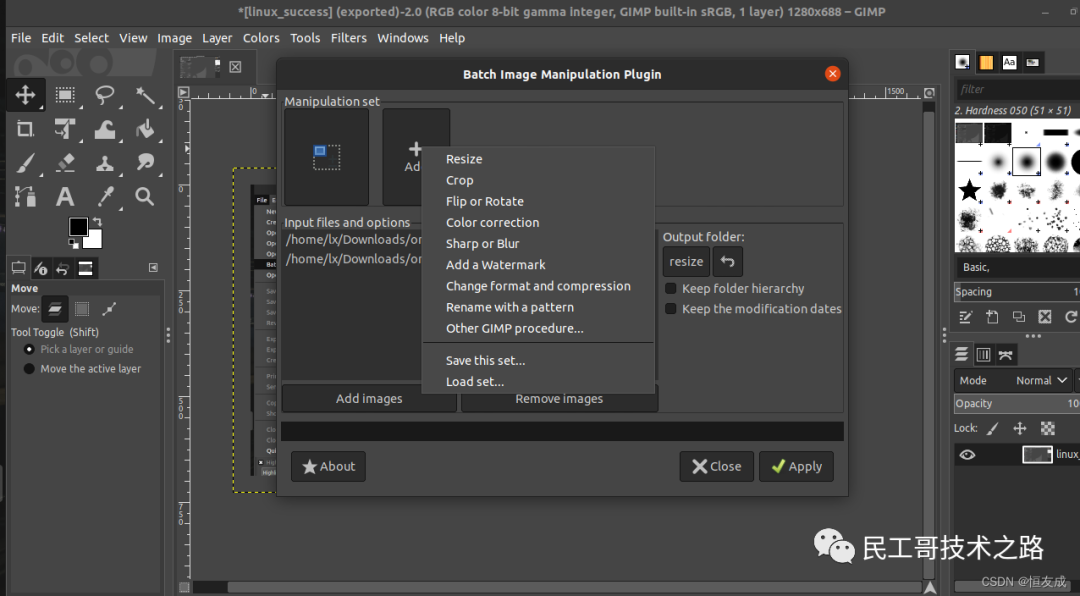Switch to the Images dock tab
Image resolution: width=1080 pixels, height=596 pixels.
tap(85, 268)
